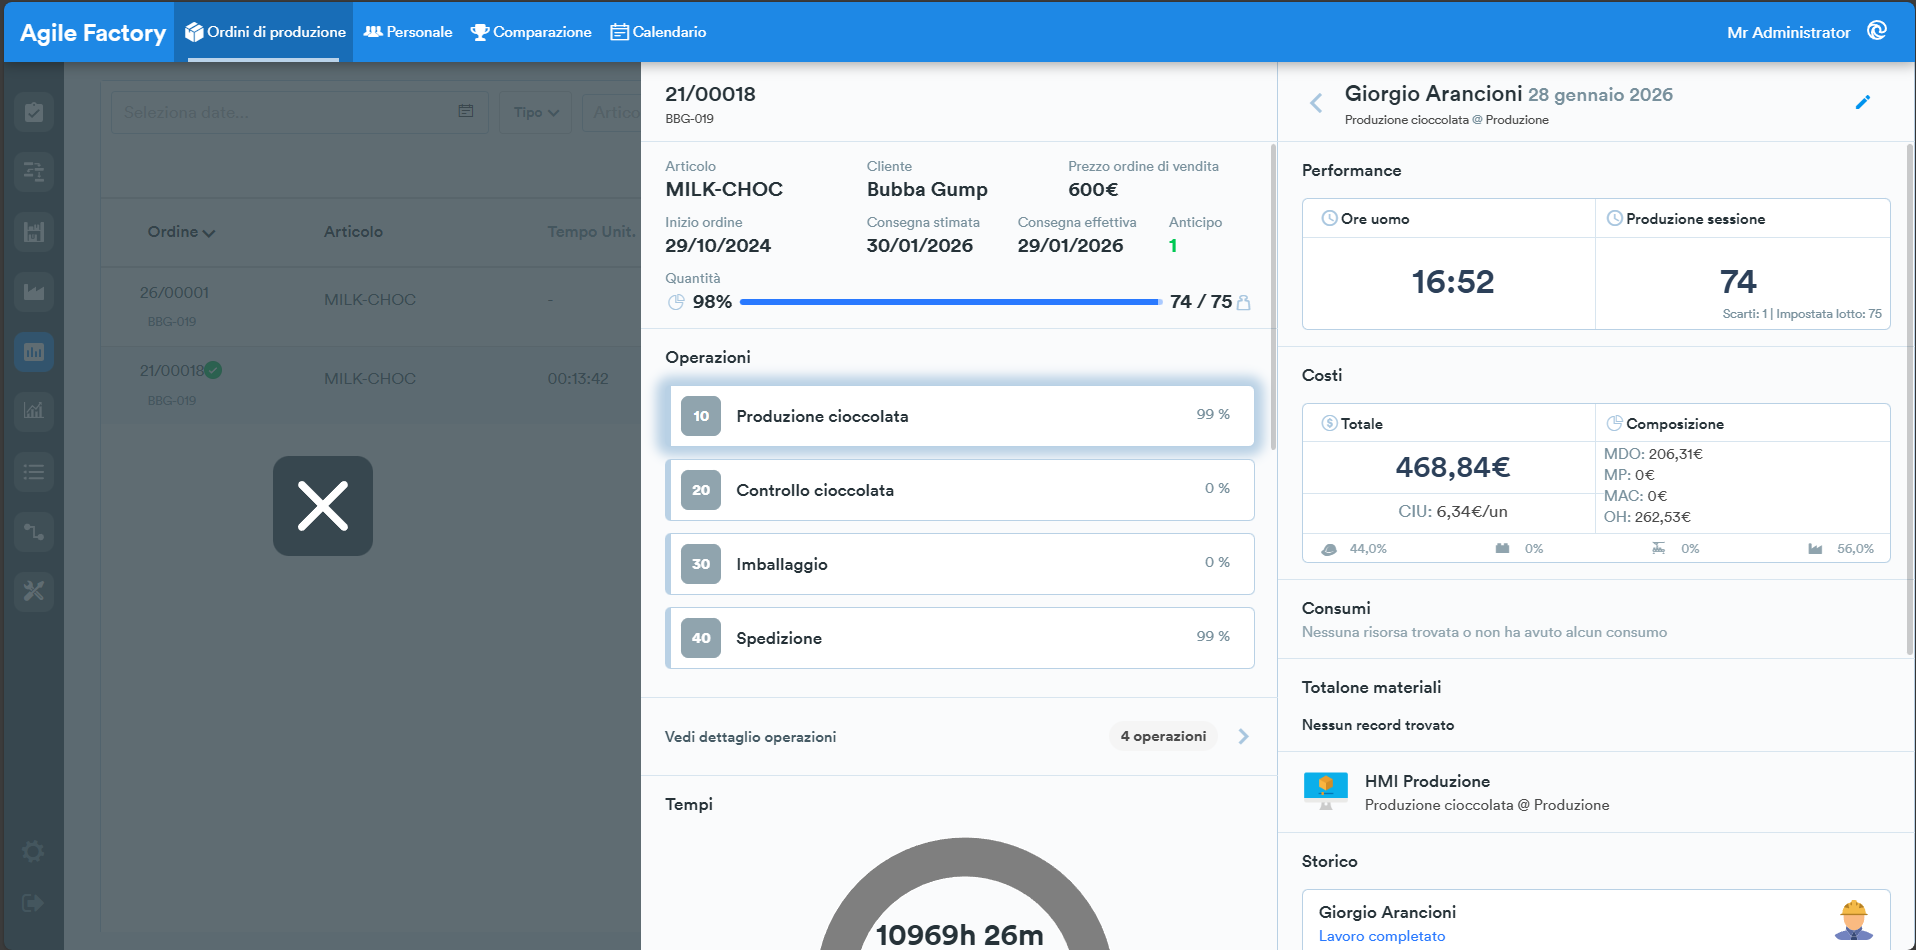Image resolution: width=1916 pixels, height=950 pixels.
Task: Switch to the Personale tab
Action: (408, 32)
